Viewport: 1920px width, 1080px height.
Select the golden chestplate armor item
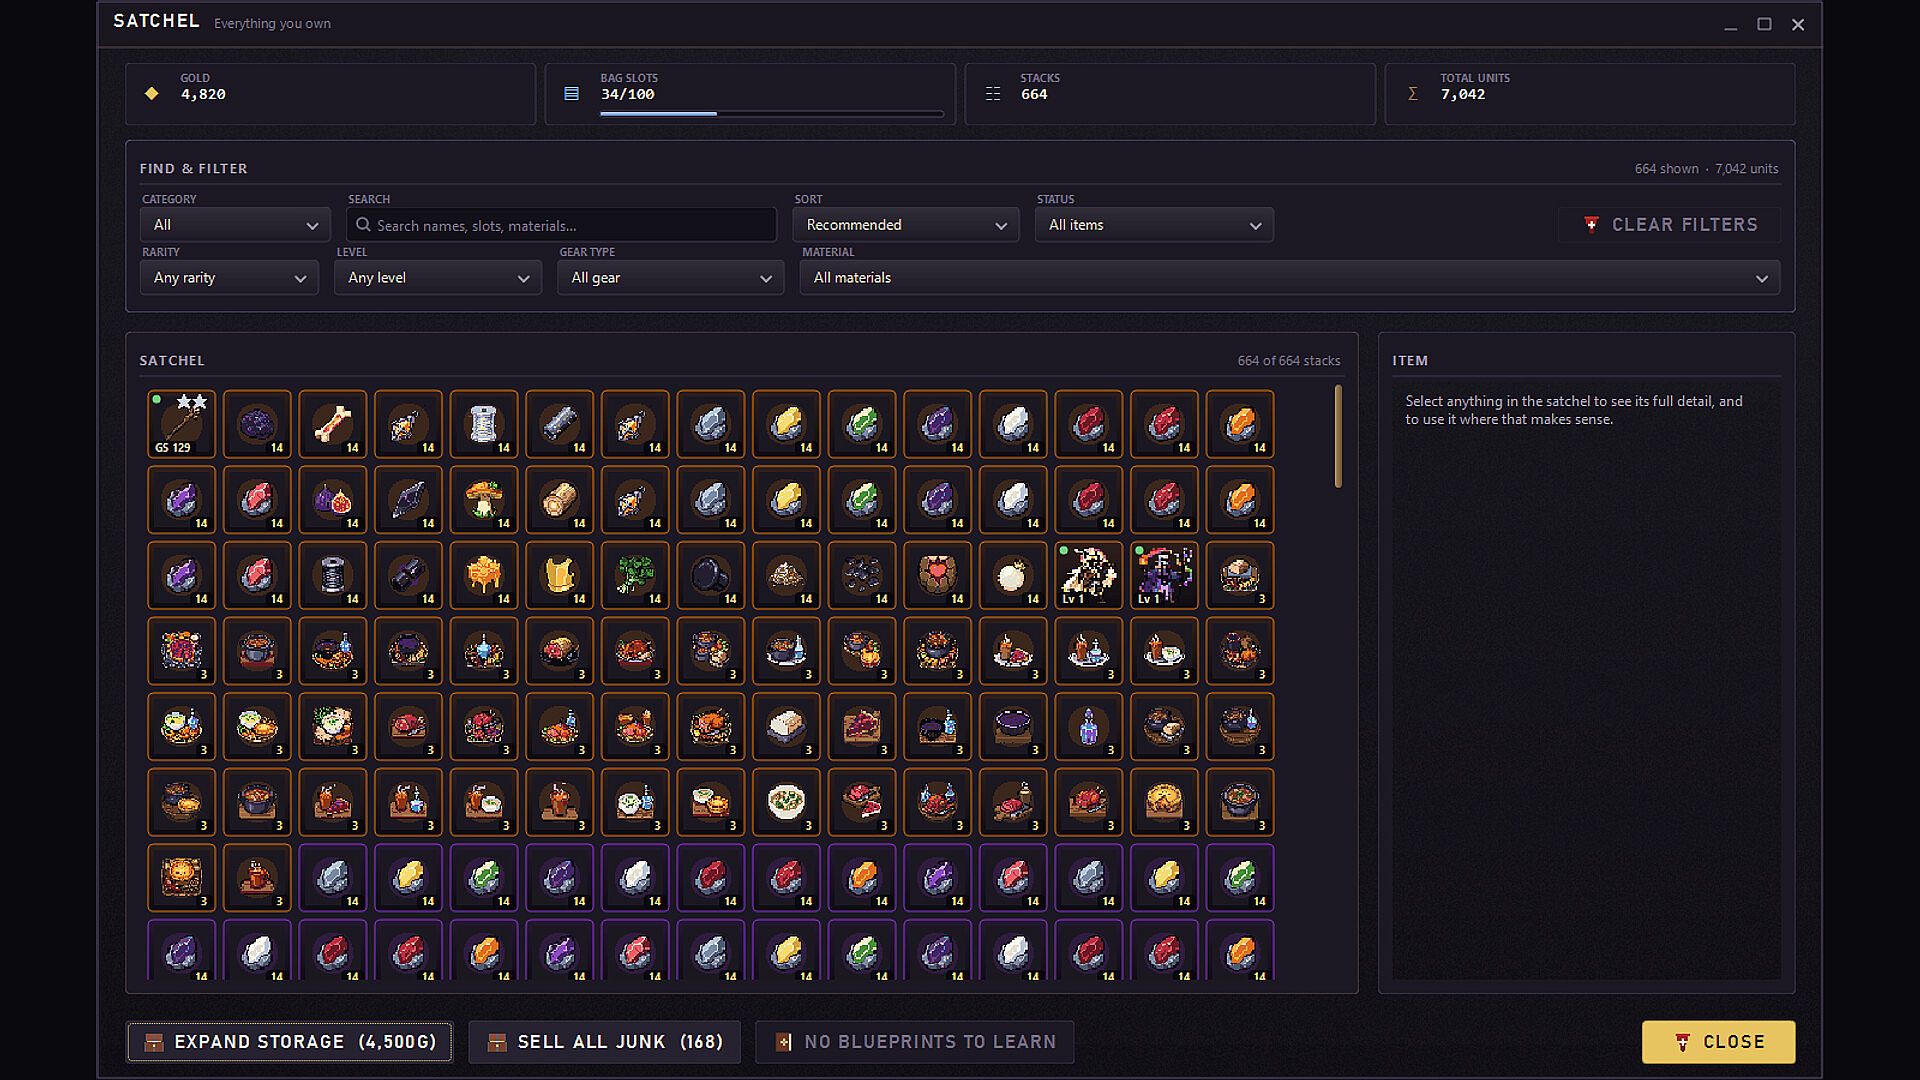coord(559,575)
